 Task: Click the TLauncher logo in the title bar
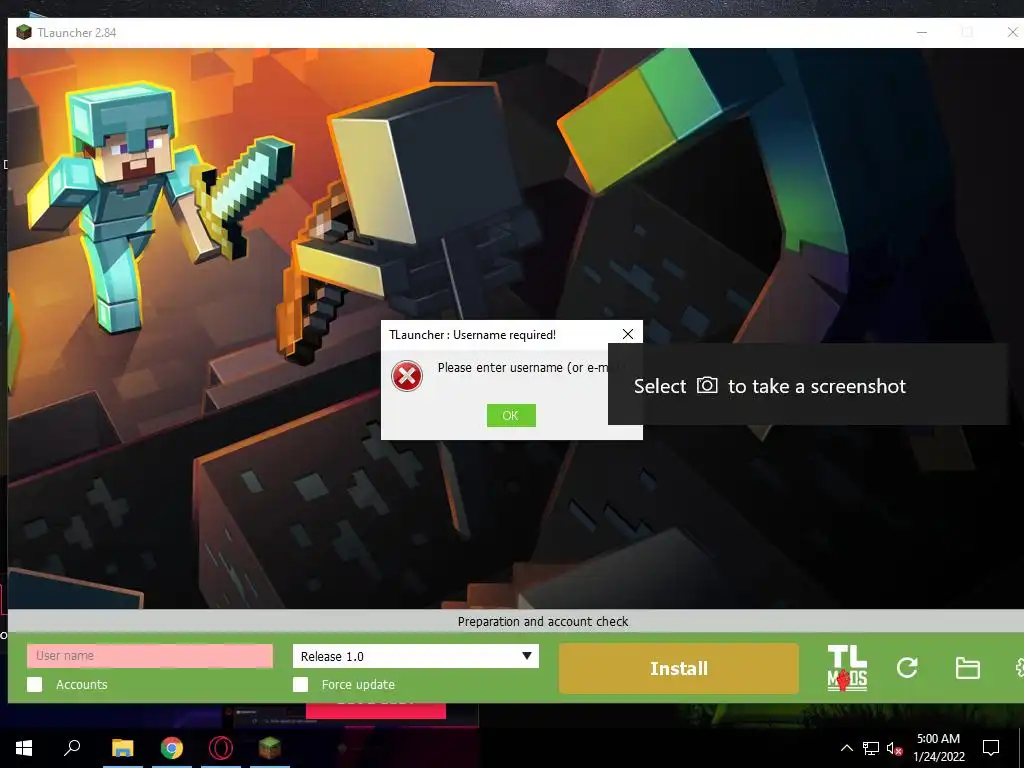(x=24, y=32)
